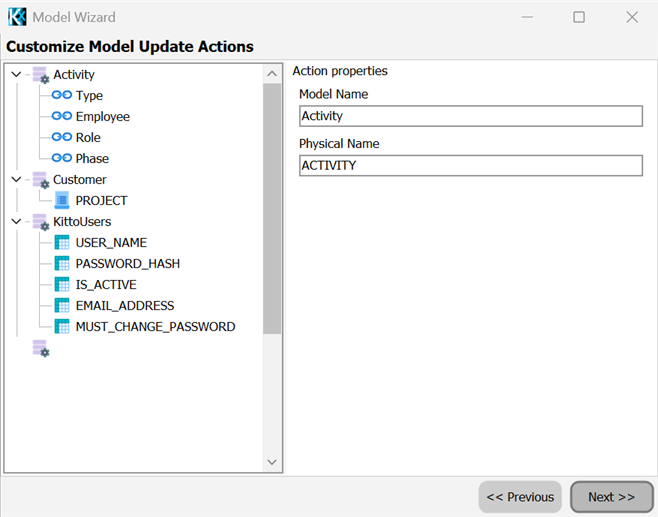Click the detail icon beside PROJECT
The width and height of the screenshot is (658, 517).
point(62,200)
